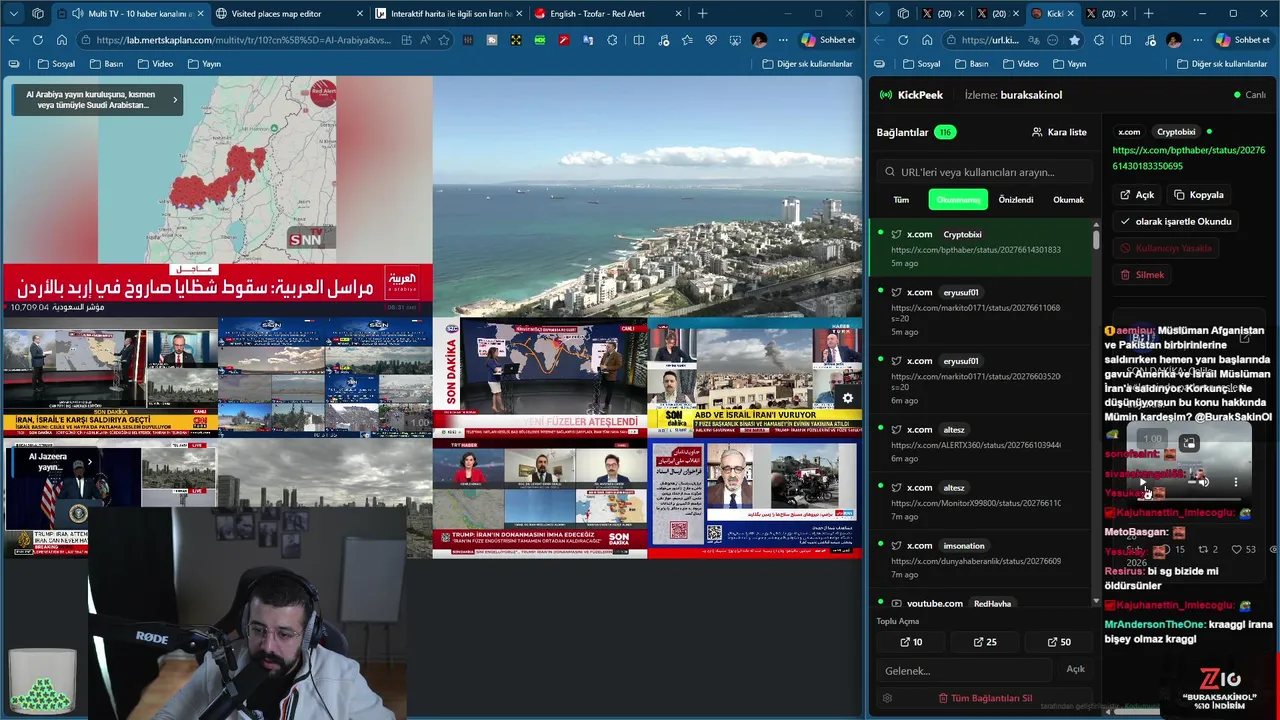Open Sohbet et Copilot in left browser
Viewport: 1280px width, 720px height.
(828, 40)
